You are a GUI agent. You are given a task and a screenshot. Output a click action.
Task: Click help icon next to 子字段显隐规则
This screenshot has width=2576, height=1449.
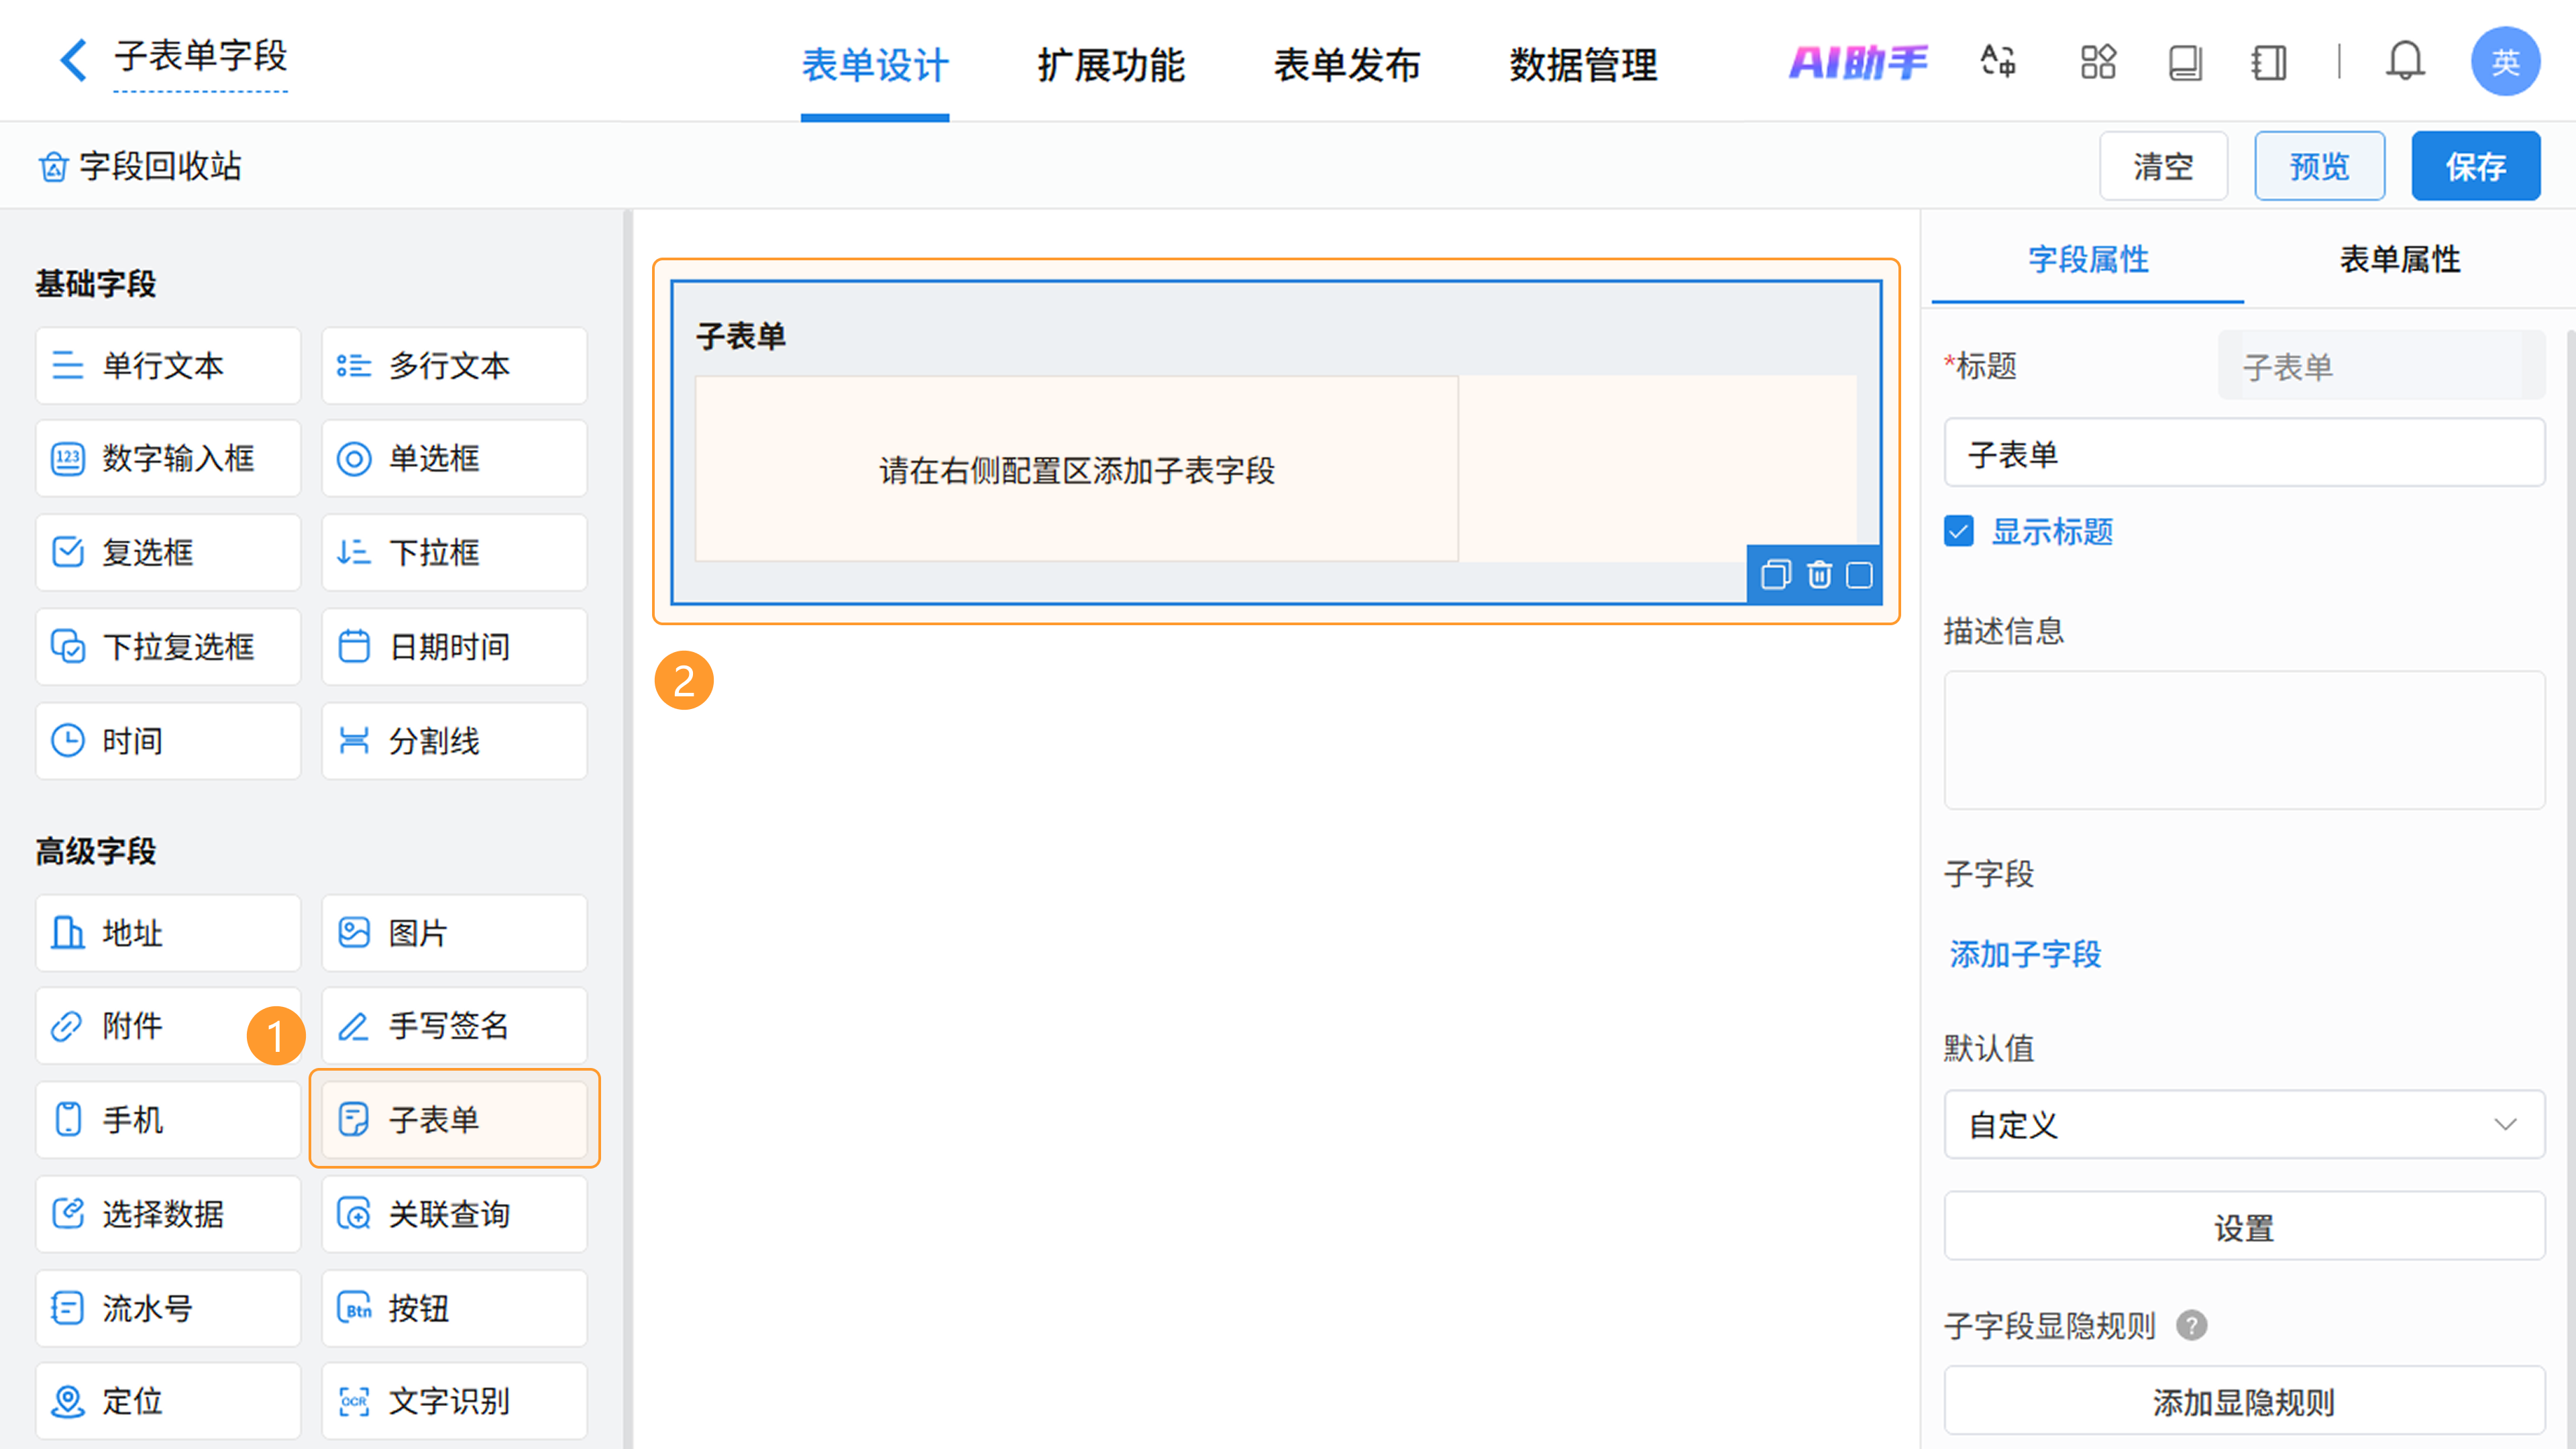(2191, 1325)
